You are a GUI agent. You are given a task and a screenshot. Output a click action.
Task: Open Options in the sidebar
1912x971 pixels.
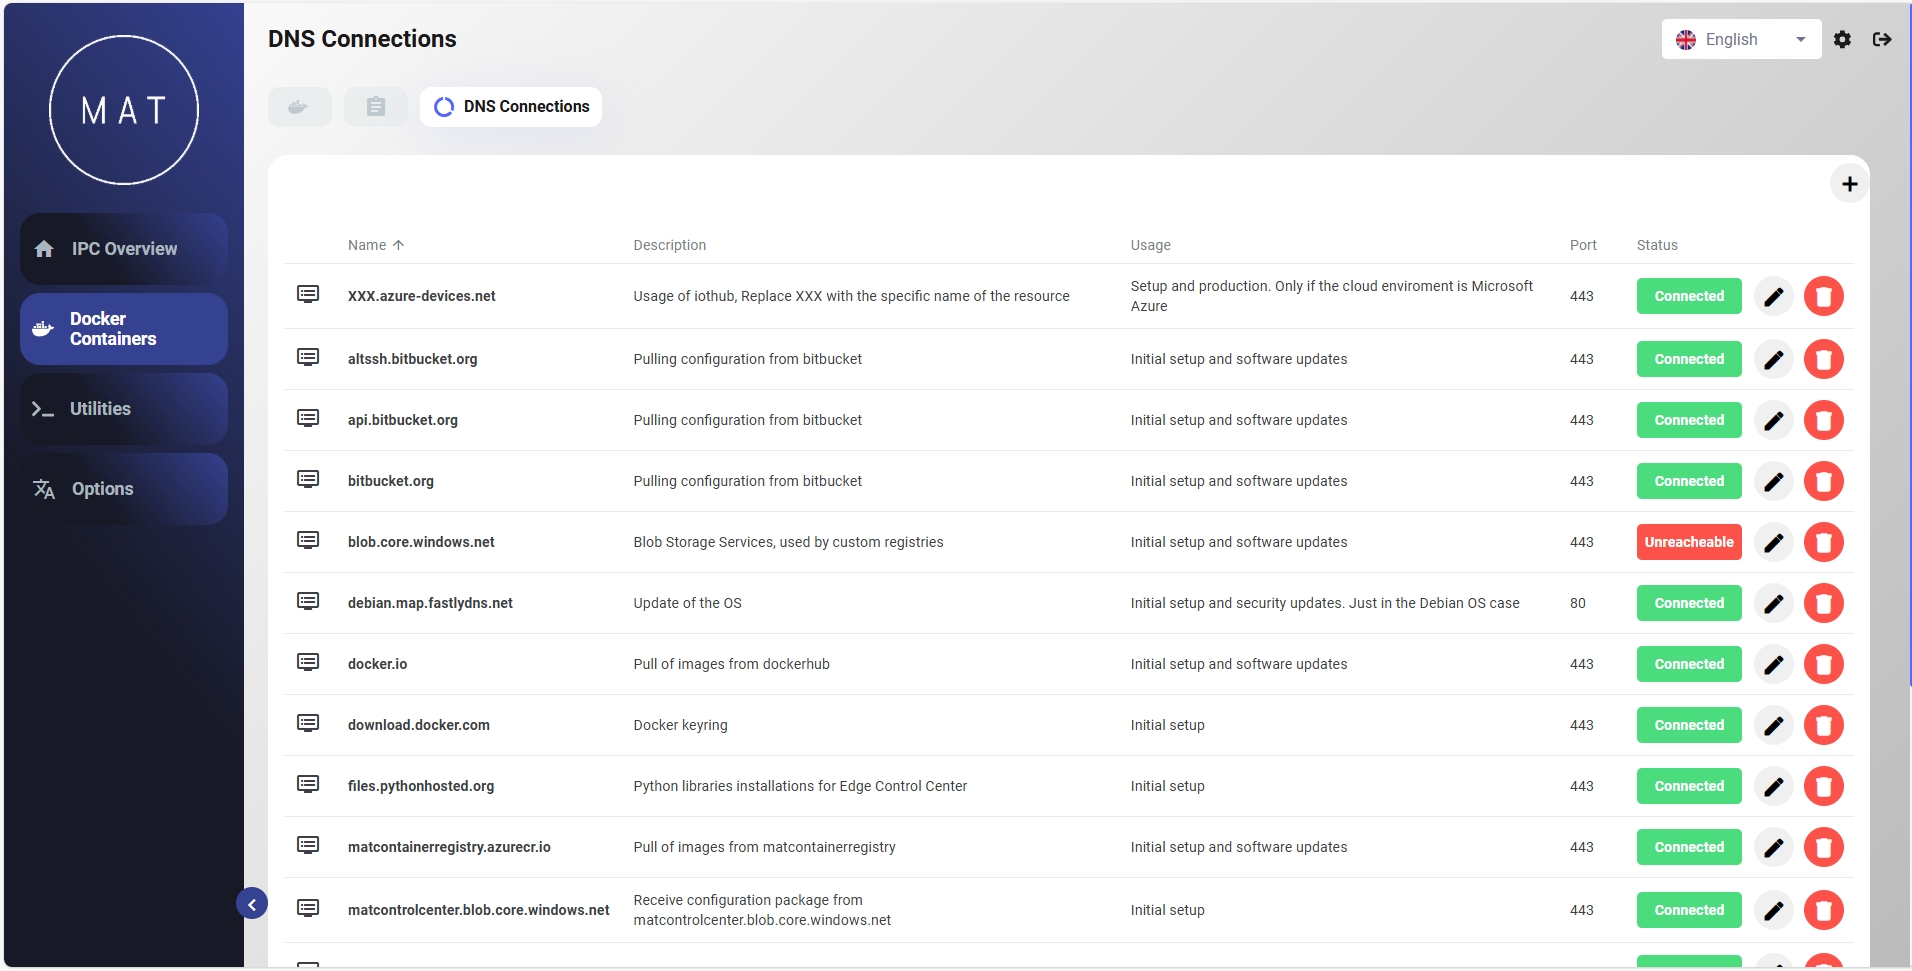click(x=124, y=489)
